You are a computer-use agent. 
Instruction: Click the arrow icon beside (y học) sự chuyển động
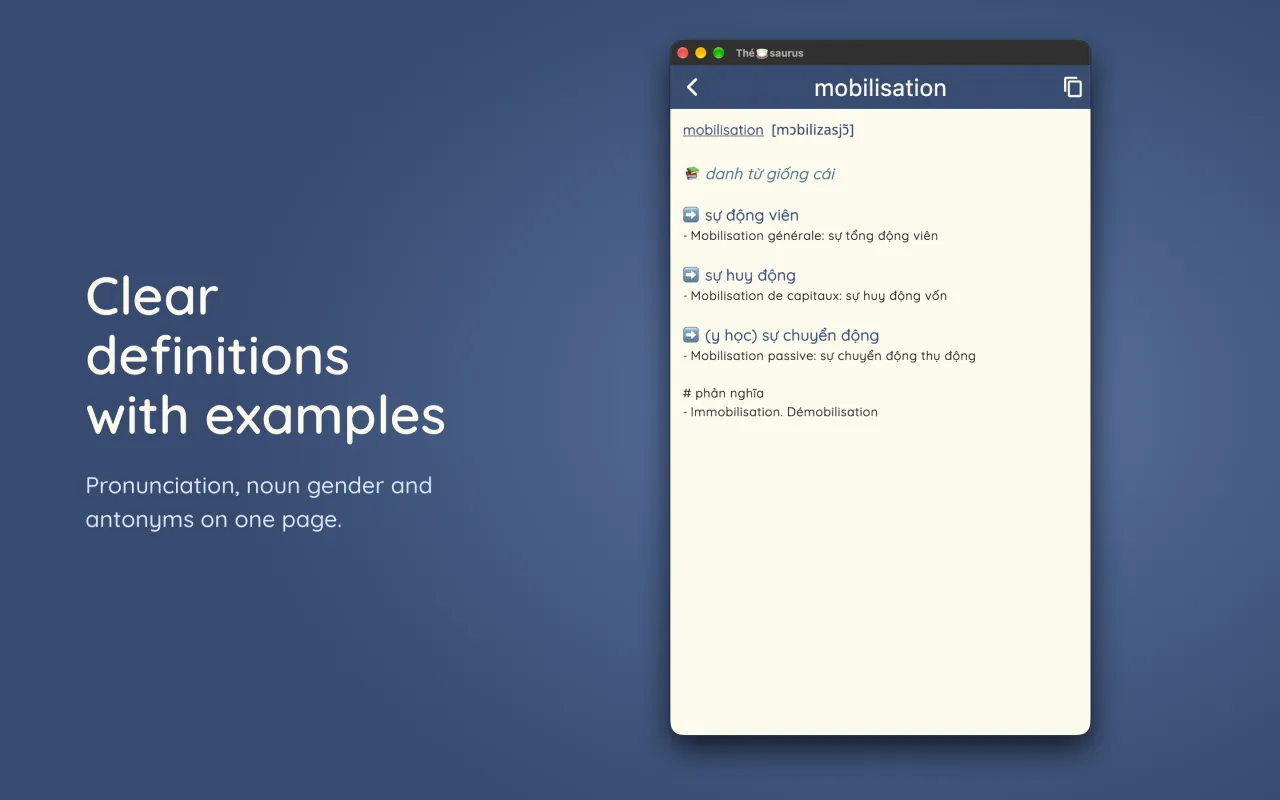click(x=691, y=335)
